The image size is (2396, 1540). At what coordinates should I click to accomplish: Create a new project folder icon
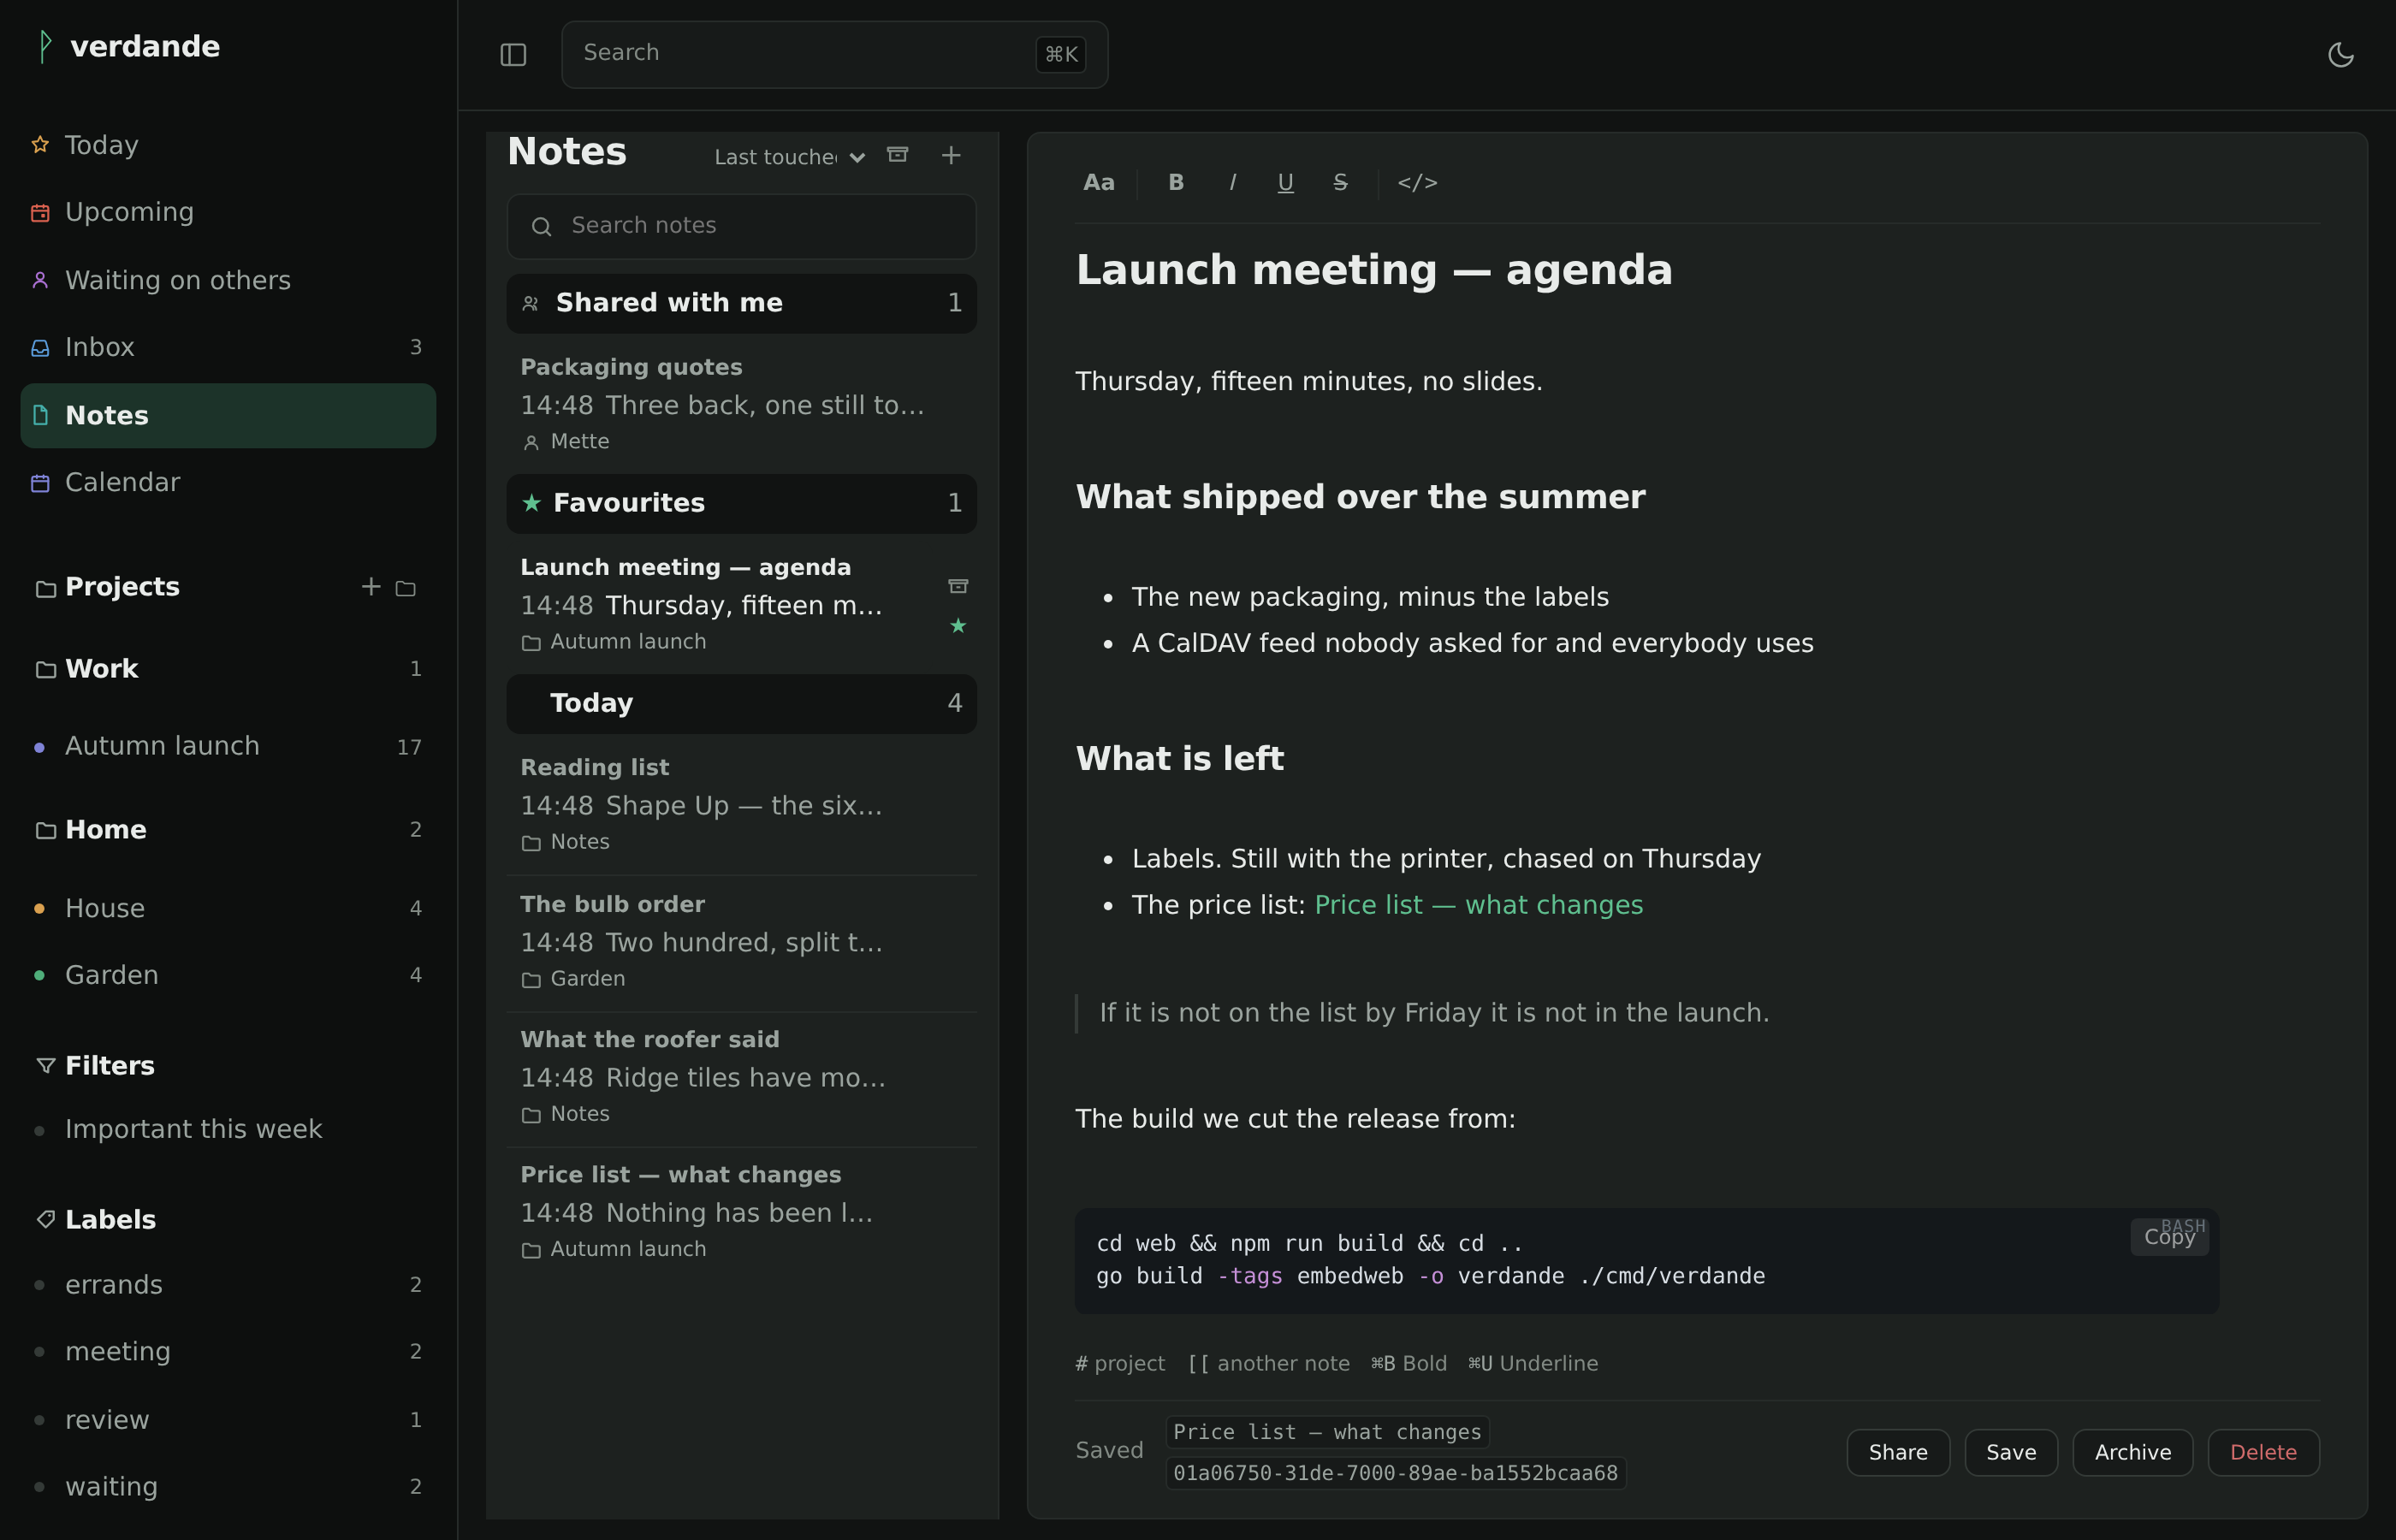pyautogui.click(x=405, y=588)
